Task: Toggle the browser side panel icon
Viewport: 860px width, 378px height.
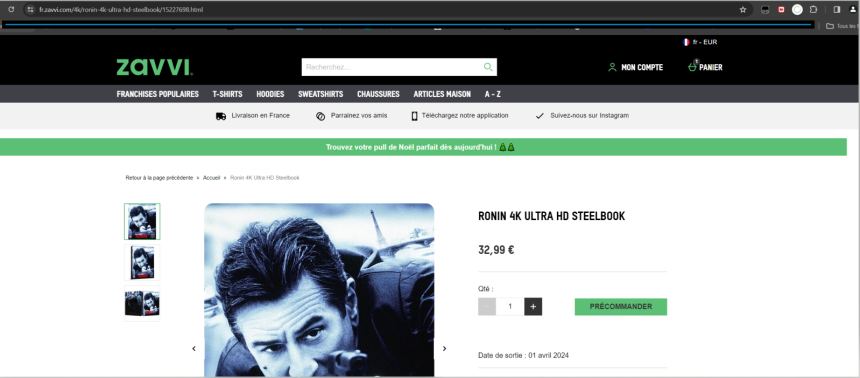Action: (836, 9)
